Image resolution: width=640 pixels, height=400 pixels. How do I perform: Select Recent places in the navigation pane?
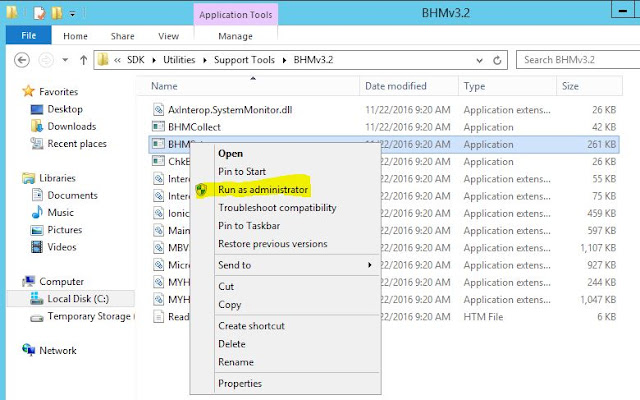(77, 144)
